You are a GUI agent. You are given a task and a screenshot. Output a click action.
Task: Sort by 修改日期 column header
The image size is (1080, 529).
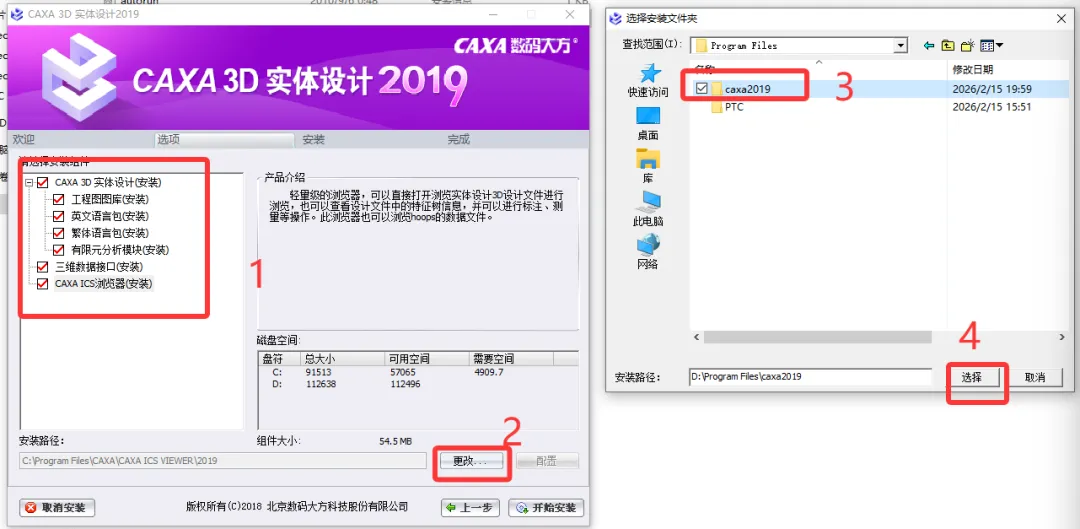pos(1008,69)
